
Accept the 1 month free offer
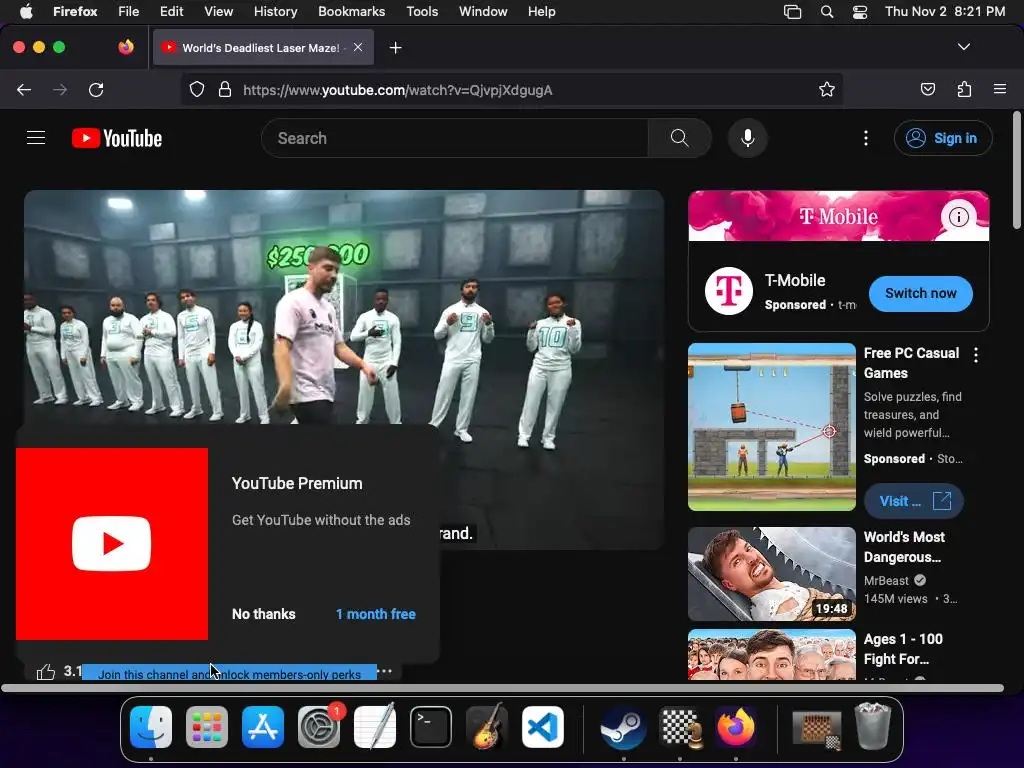[376, 614]
